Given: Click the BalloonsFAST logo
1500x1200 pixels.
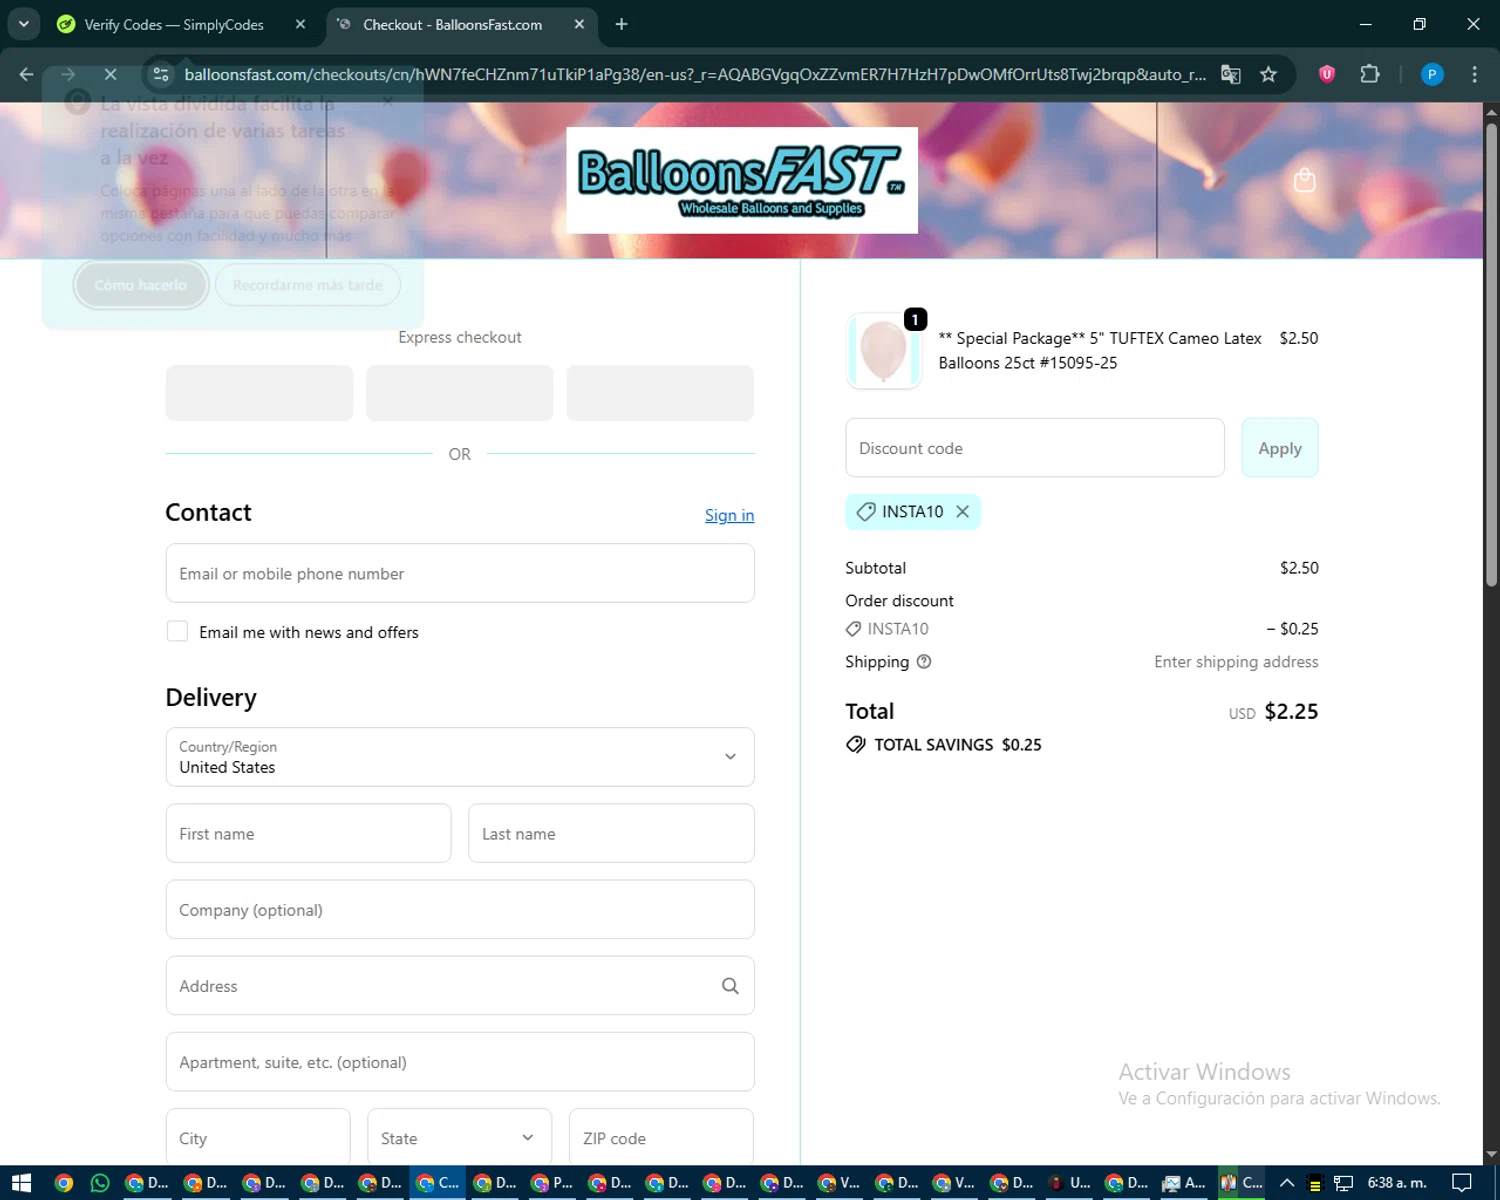Looking at the screenshot, I should pos(742,180).
